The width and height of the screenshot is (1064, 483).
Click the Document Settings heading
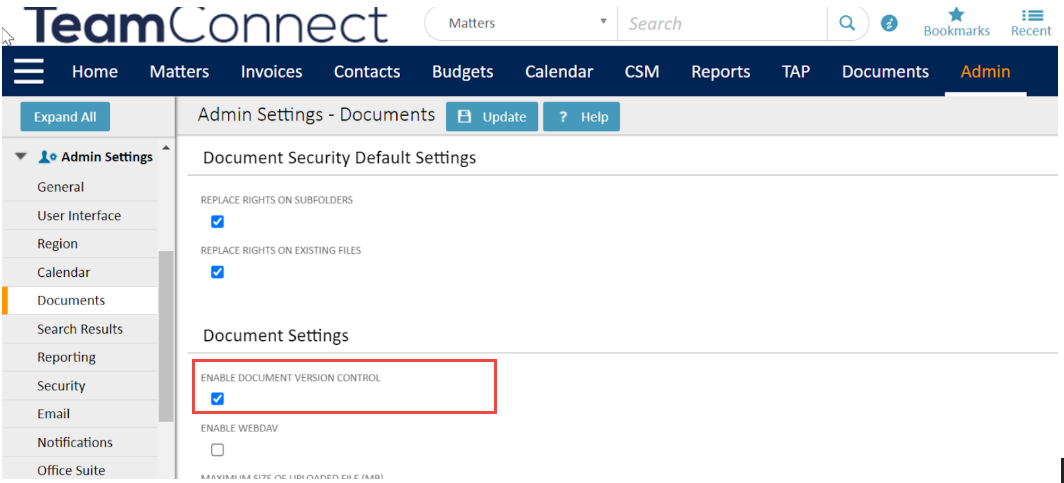[276, 335]
